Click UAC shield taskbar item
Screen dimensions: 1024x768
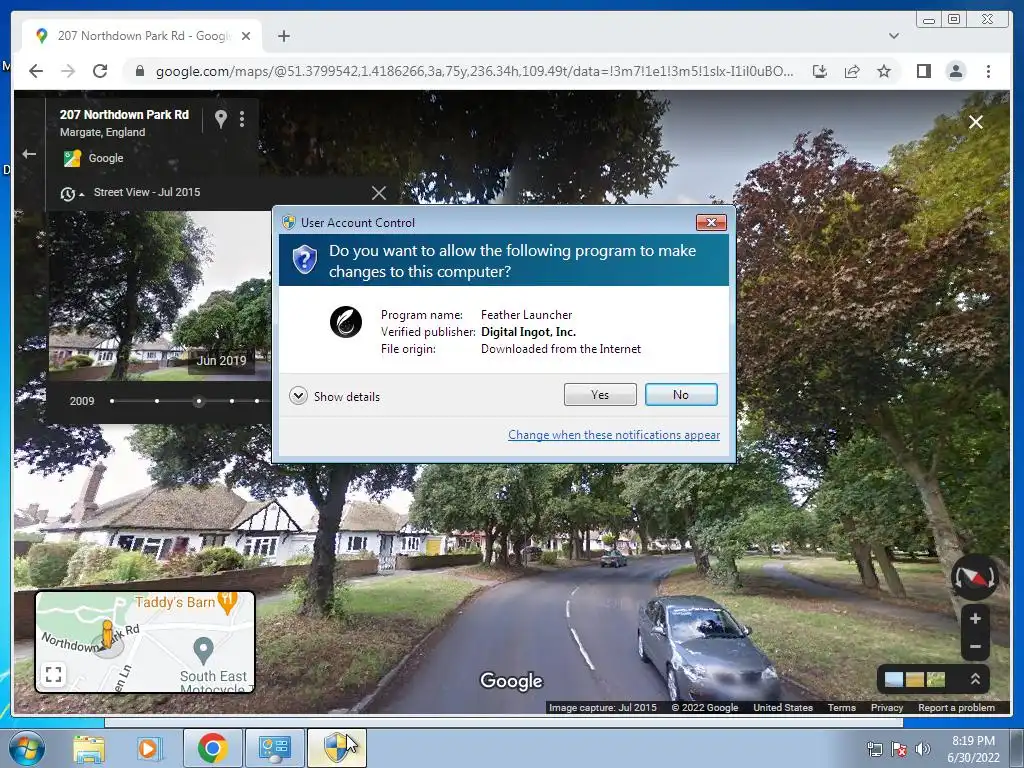point(336,748)
